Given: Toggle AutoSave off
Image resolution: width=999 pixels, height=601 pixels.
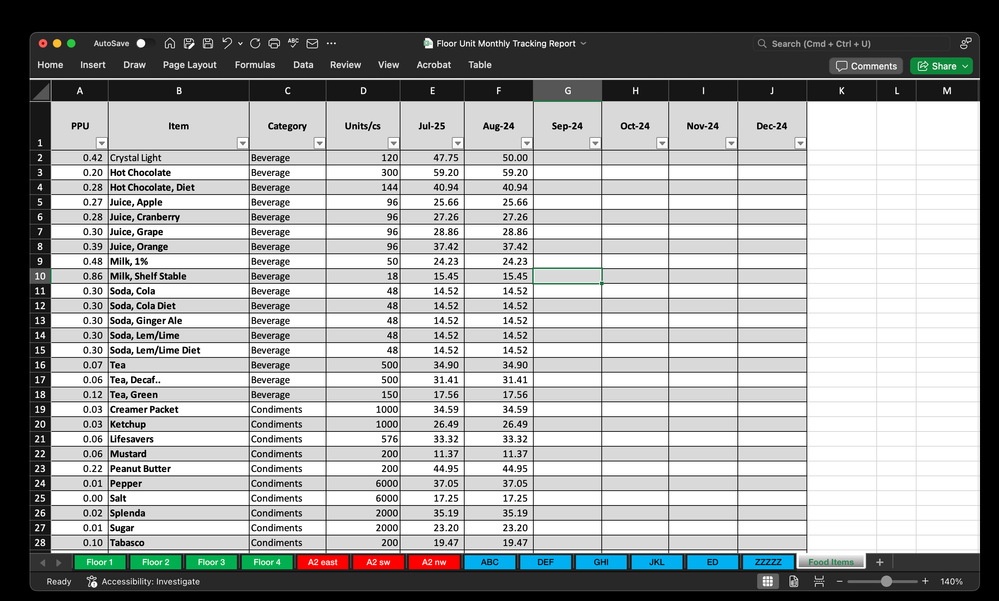Looking at the screenshot, I should 146,43.
